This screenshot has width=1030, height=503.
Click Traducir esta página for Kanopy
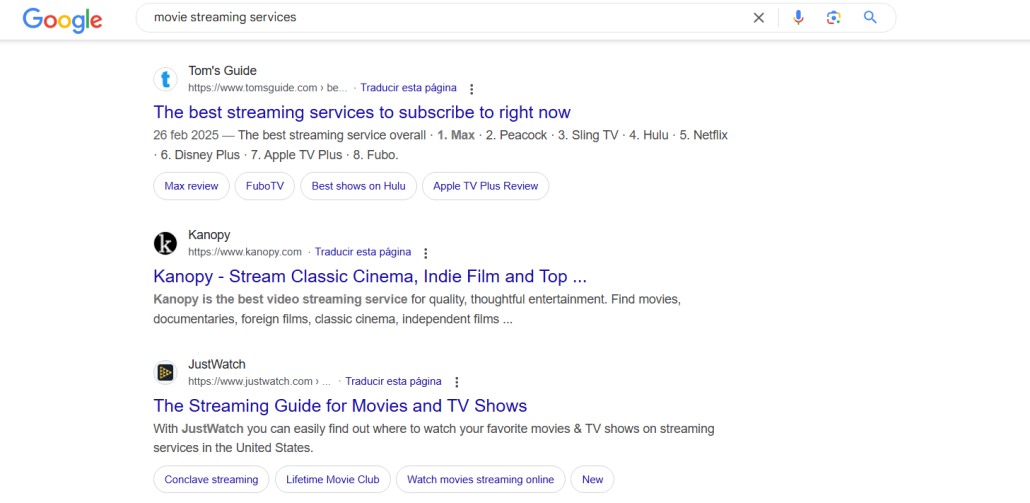363,252
